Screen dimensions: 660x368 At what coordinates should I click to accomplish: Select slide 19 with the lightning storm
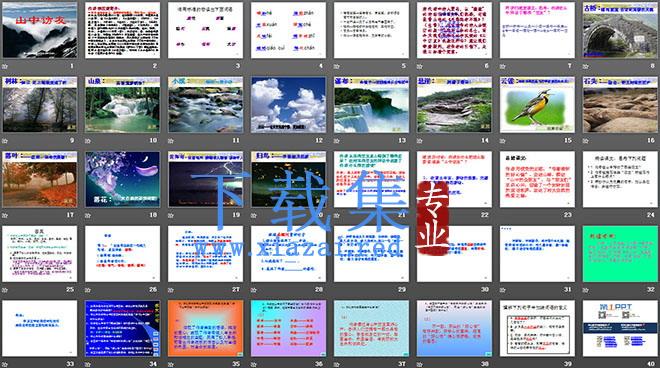click(205, 179)
